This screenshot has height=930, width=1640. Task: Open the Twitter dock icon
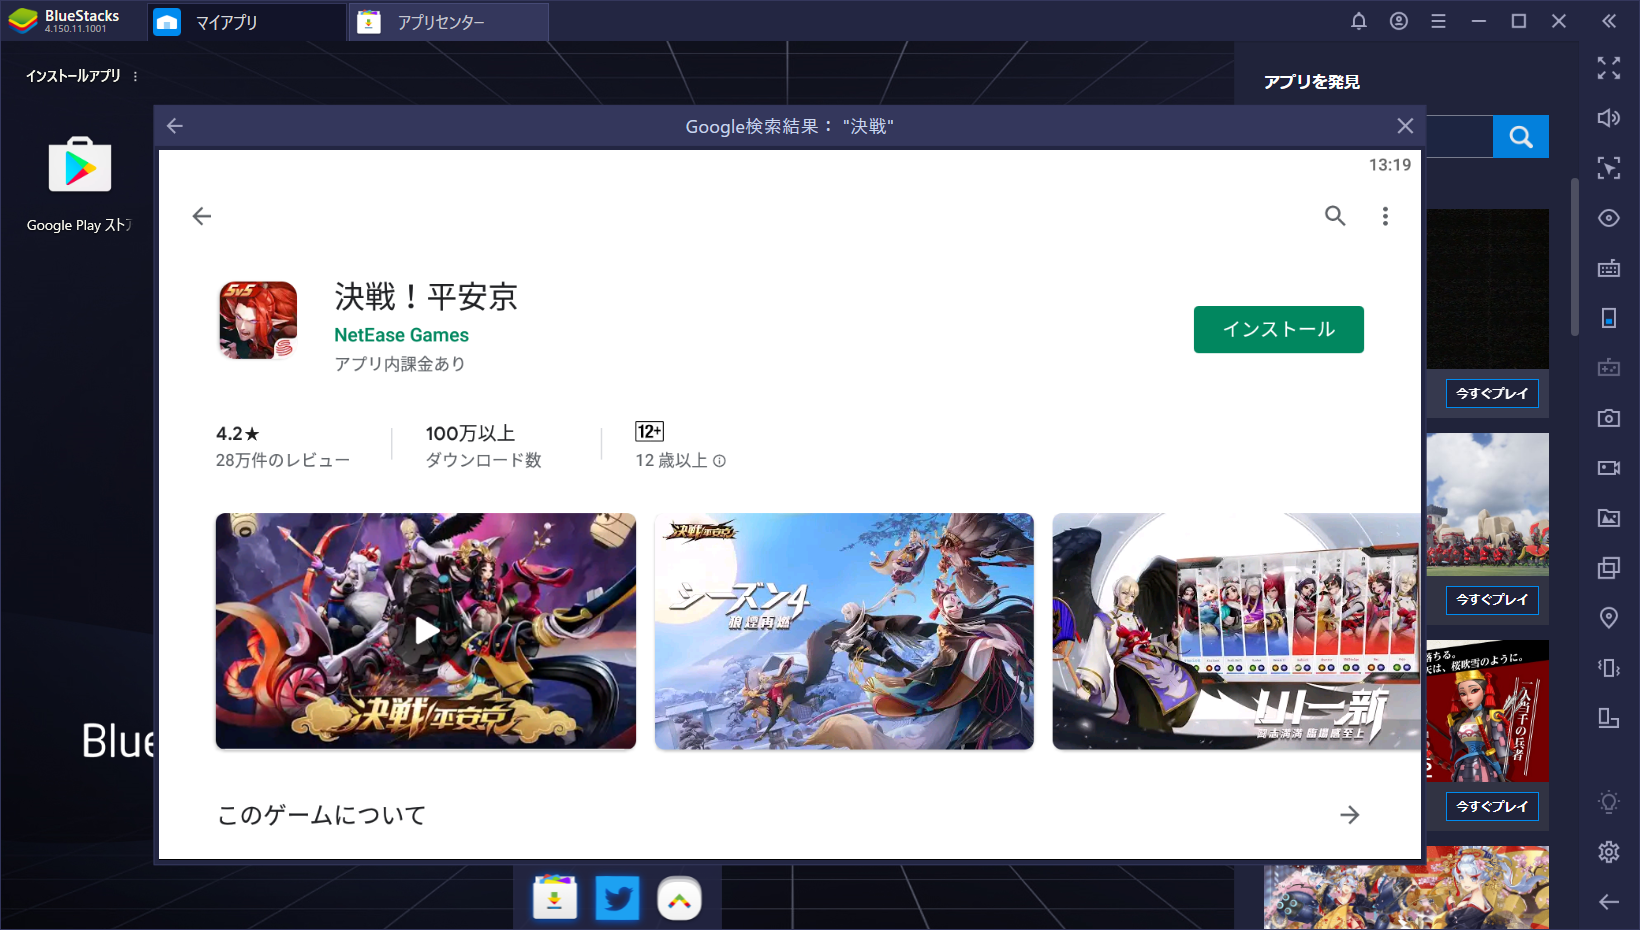(x=617, y=898)
